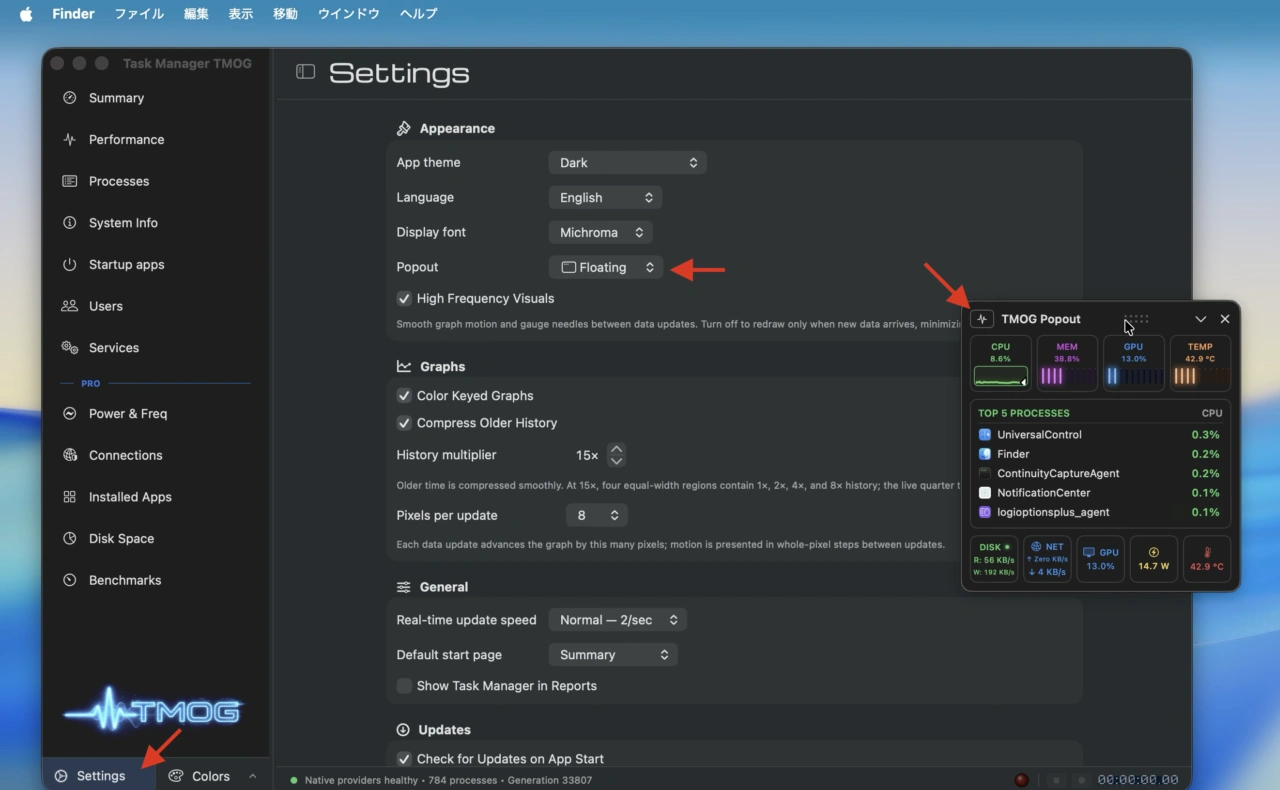Open the Users page
This screenshot has height=790, width=1280.
[x=105, y=306]
